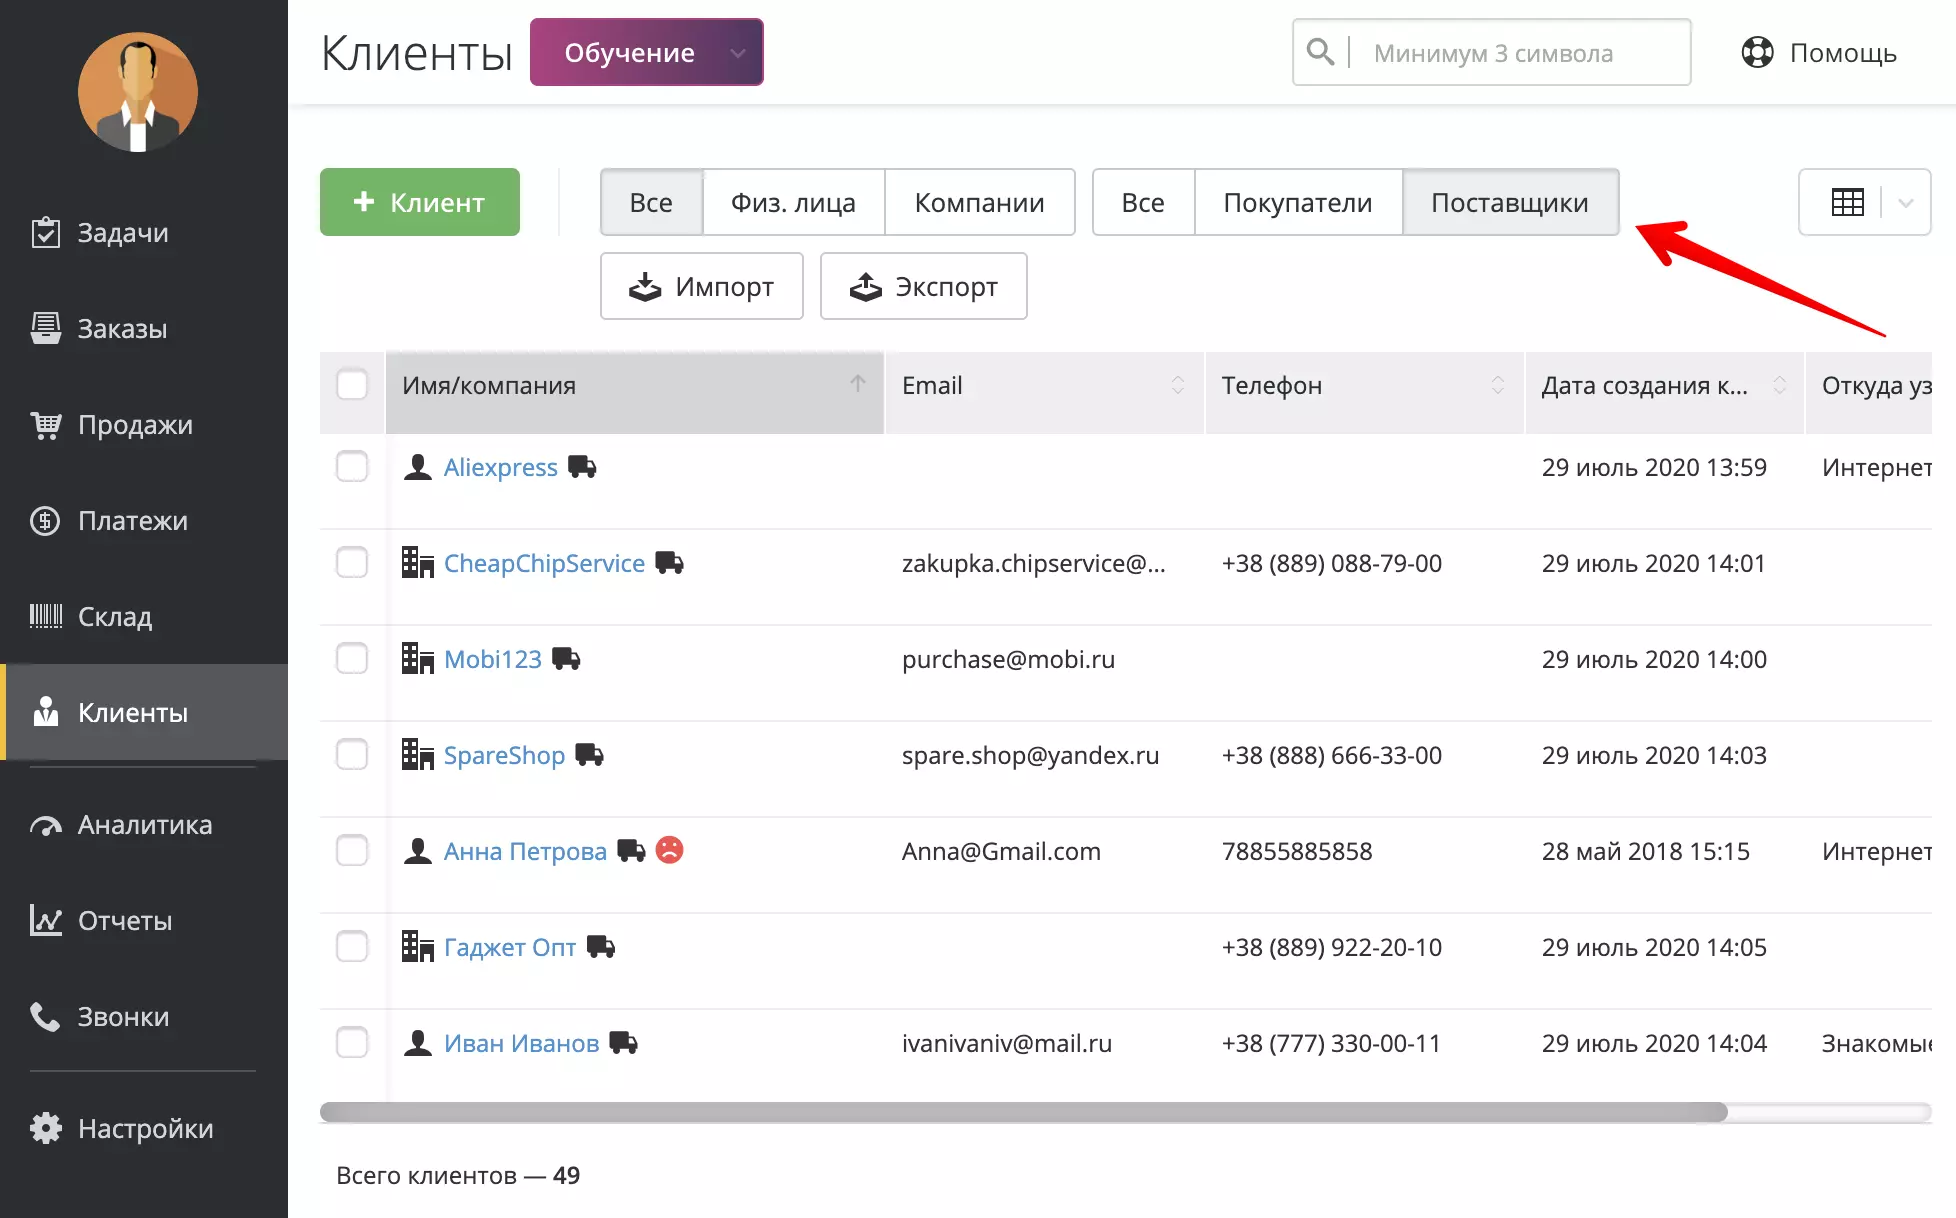Screen dimensions: 1956x1218
Task: Check the SpareShop row checkbox
Action: 352,754
